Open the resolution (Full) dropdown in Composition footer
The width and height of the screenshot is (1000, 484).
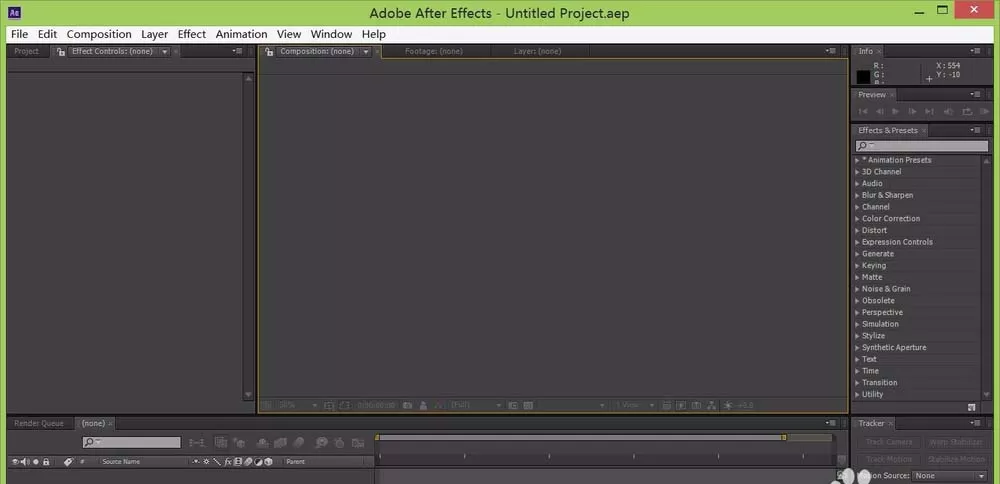(476, 405)
